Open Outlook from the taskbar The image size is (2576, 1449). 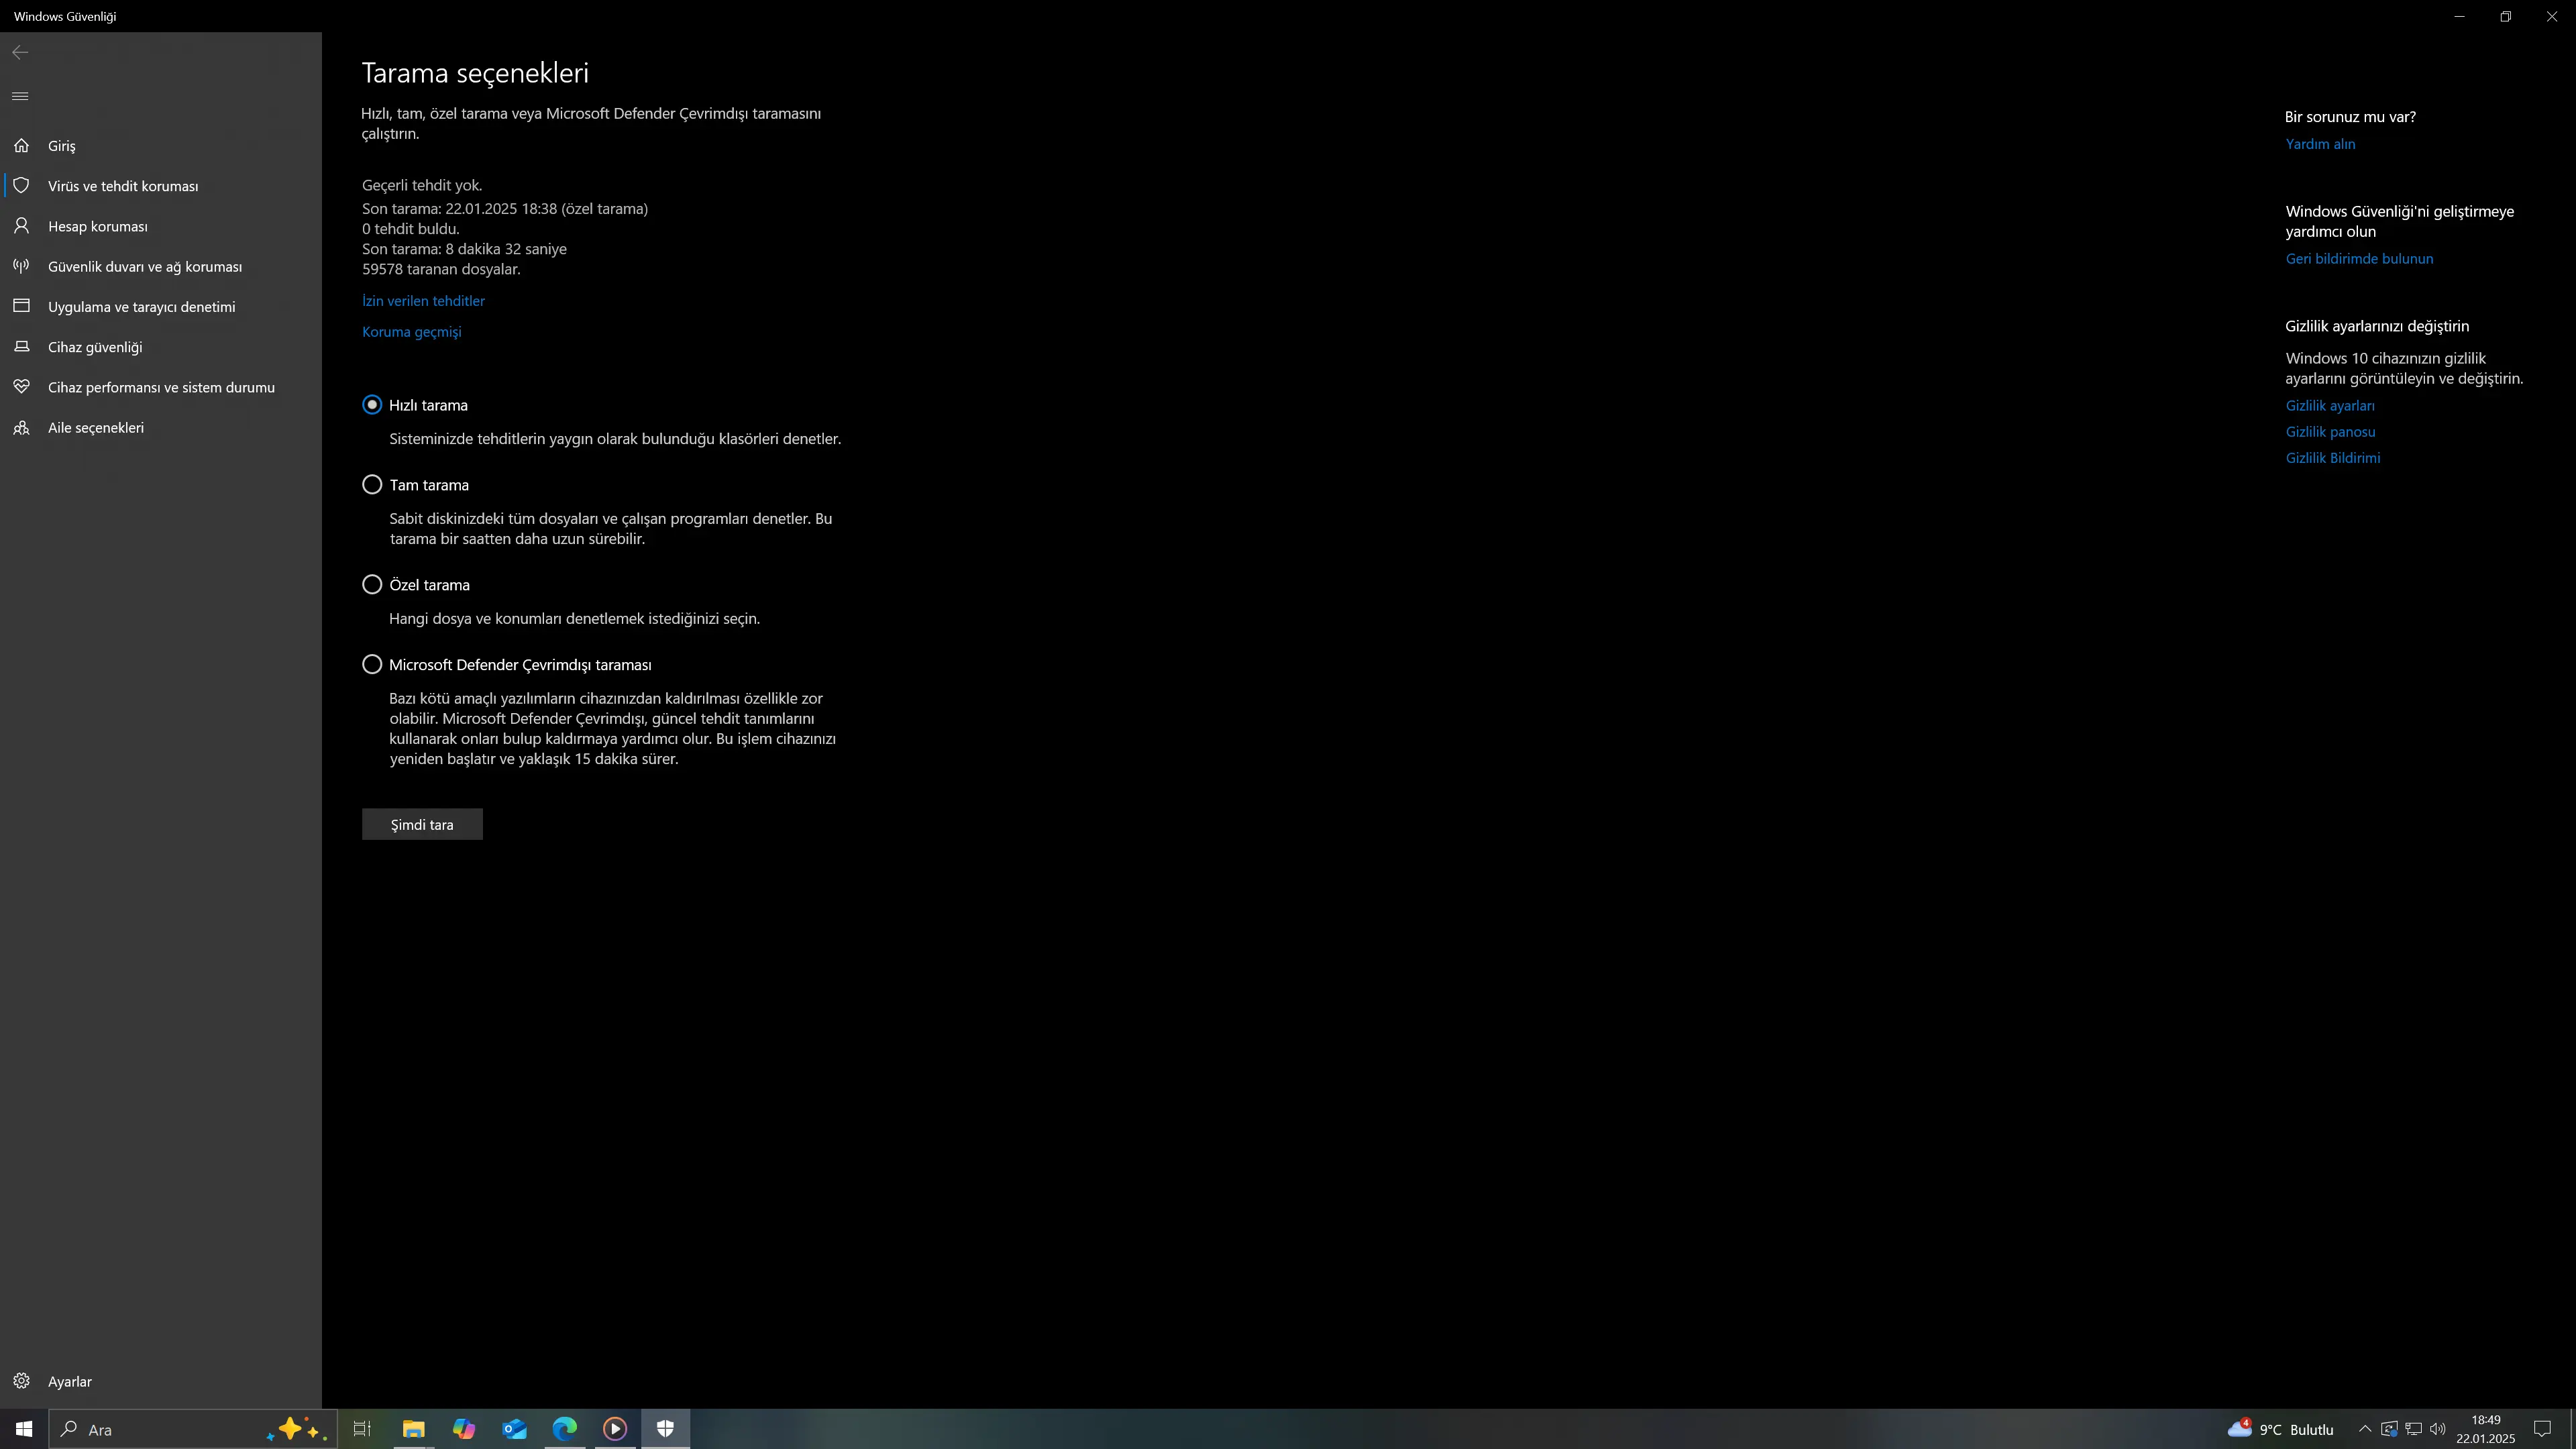click(514, 1429)
